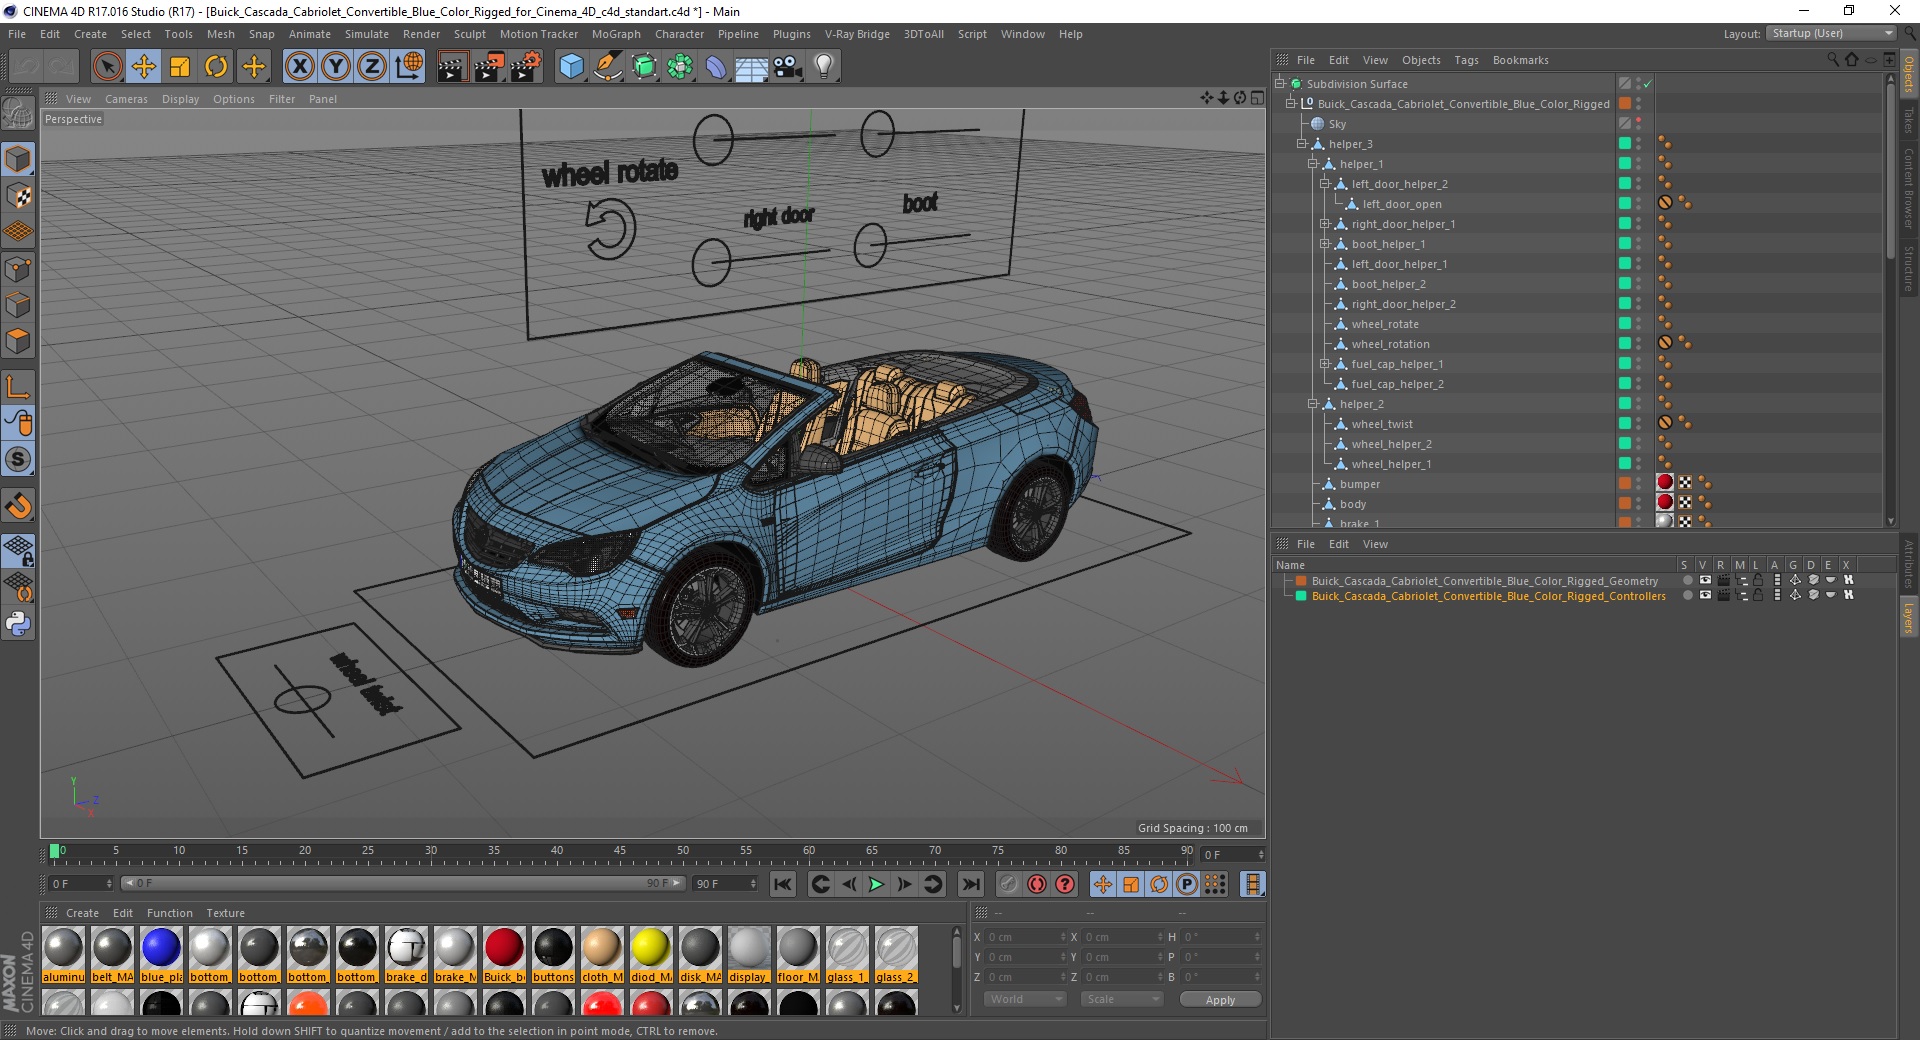Screen dimensions: 1920x1040
Task: Open the vertical Layers tab
Action: [x=1908, y=617]
